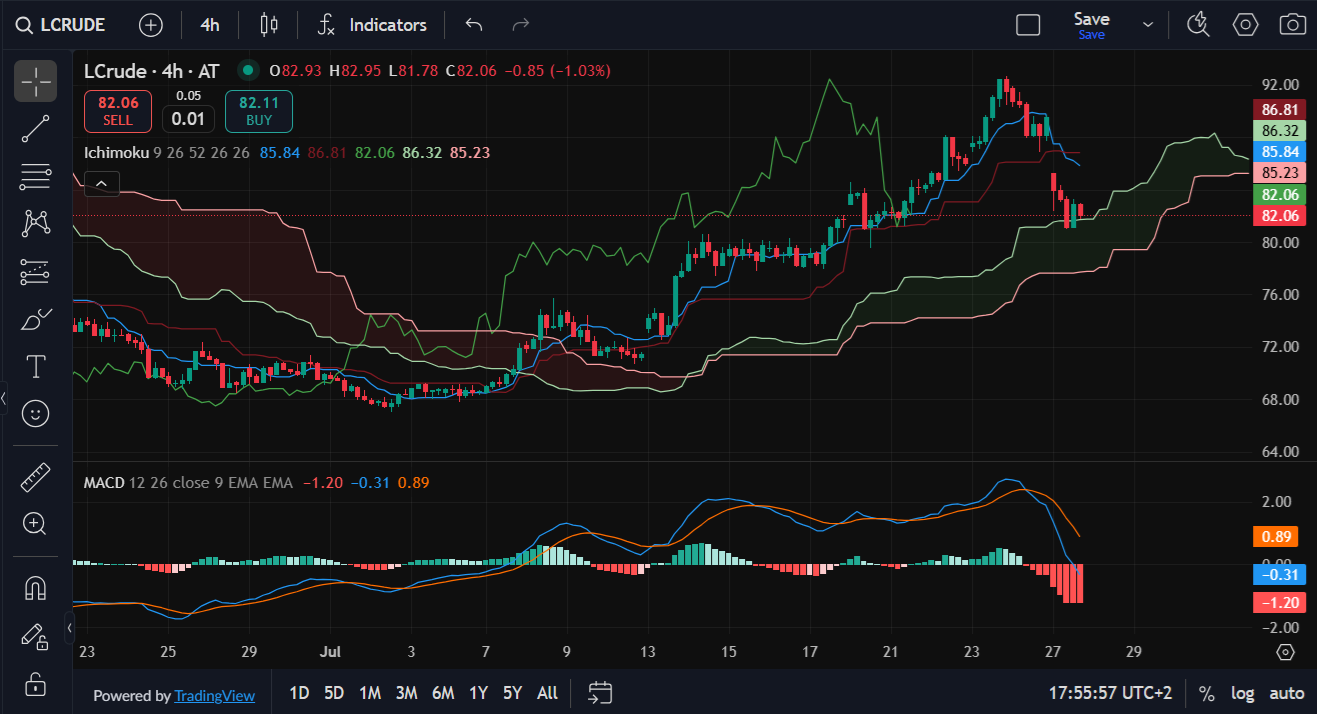Open the Fibonacci retracement tools
Image resolution: width=1317 pixels, height=714 pixels.
(x=35, y=176)
